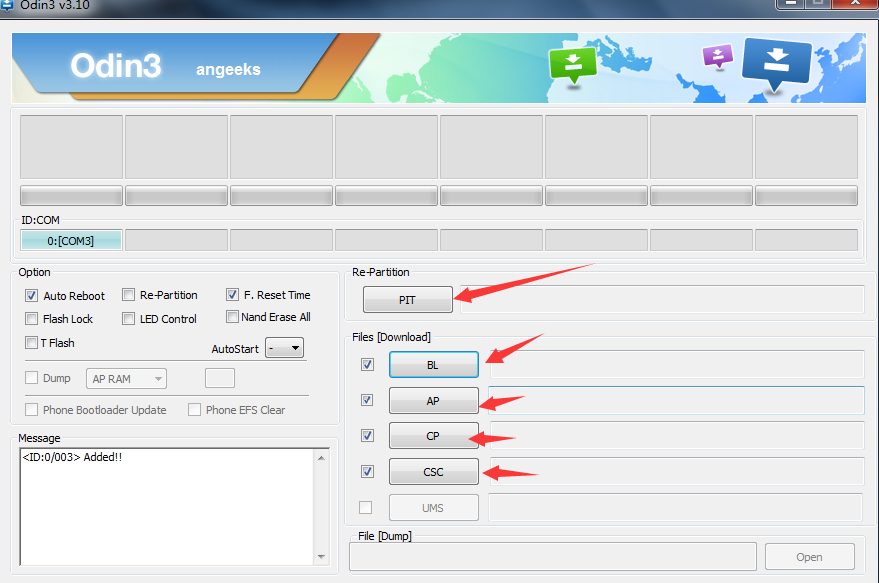Enable the Re-Partition option checkbox
This screenshot has width=879, height=583.
click(x=128, y=295)
